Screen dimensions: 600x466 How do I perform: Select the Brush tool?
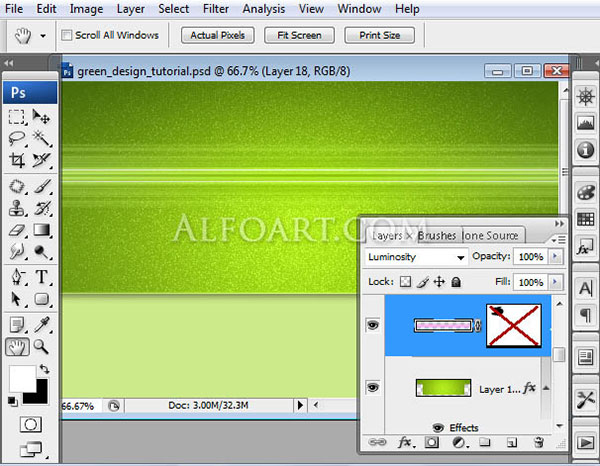click(x=42, y=187)
